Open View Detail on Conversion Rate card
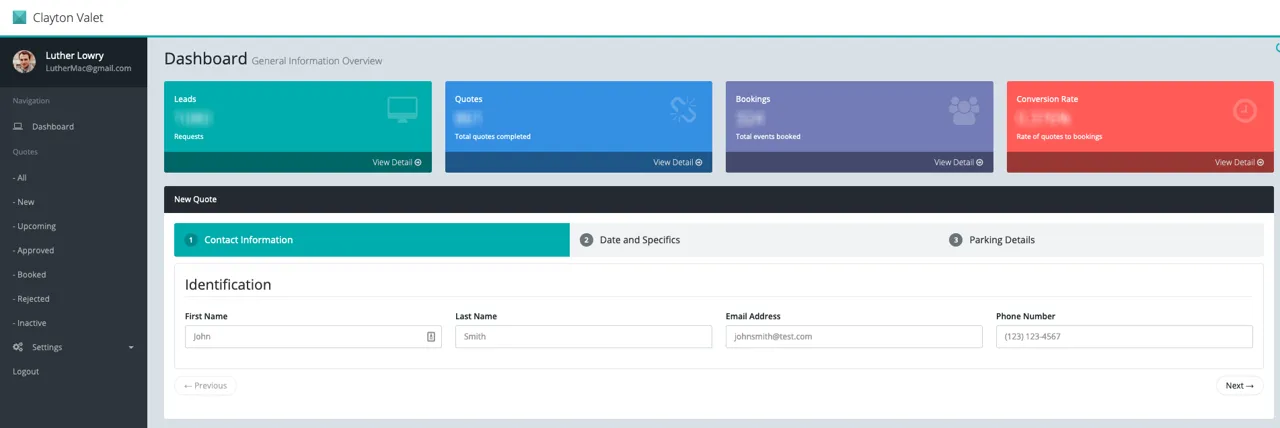 pos(1239,162)
